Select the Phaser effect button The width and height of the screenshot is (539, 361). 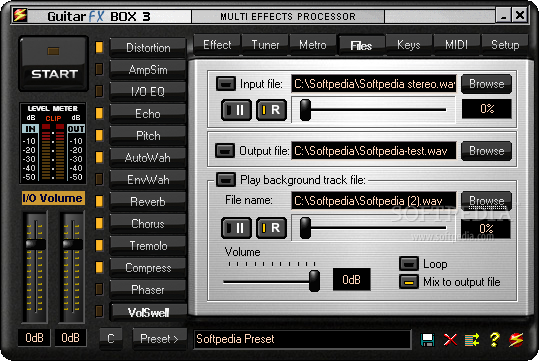tap(148, 289)
